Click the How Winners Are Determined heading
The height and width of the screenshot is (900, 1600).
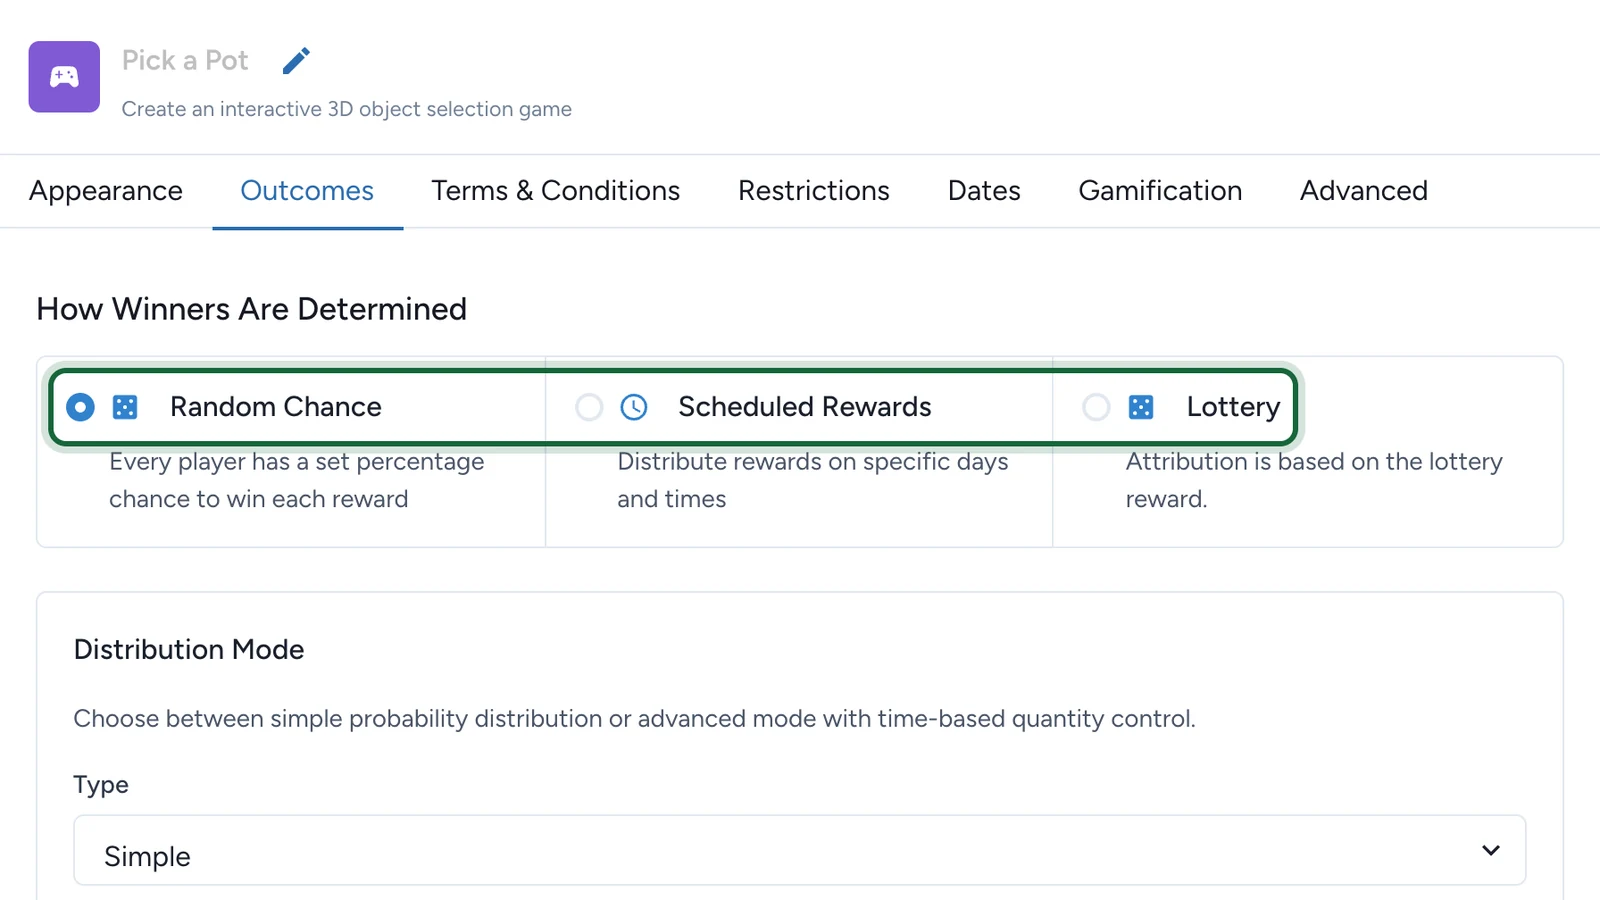252,309
